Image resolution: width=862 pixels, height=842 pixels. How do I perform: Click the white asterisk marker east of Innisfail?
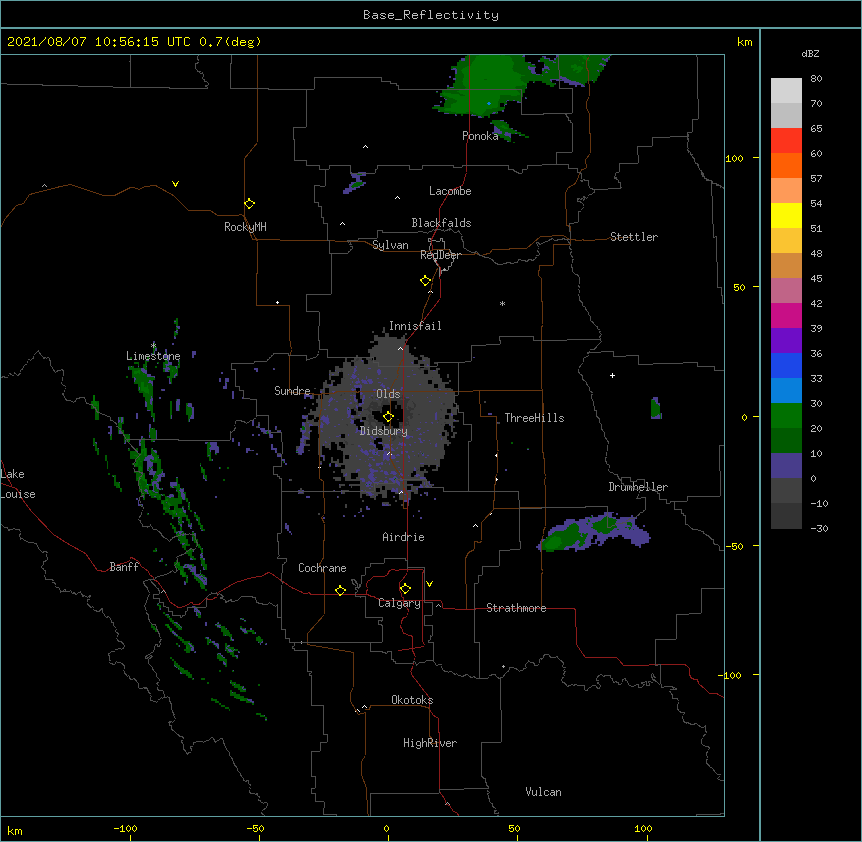[x=502, y=303]
